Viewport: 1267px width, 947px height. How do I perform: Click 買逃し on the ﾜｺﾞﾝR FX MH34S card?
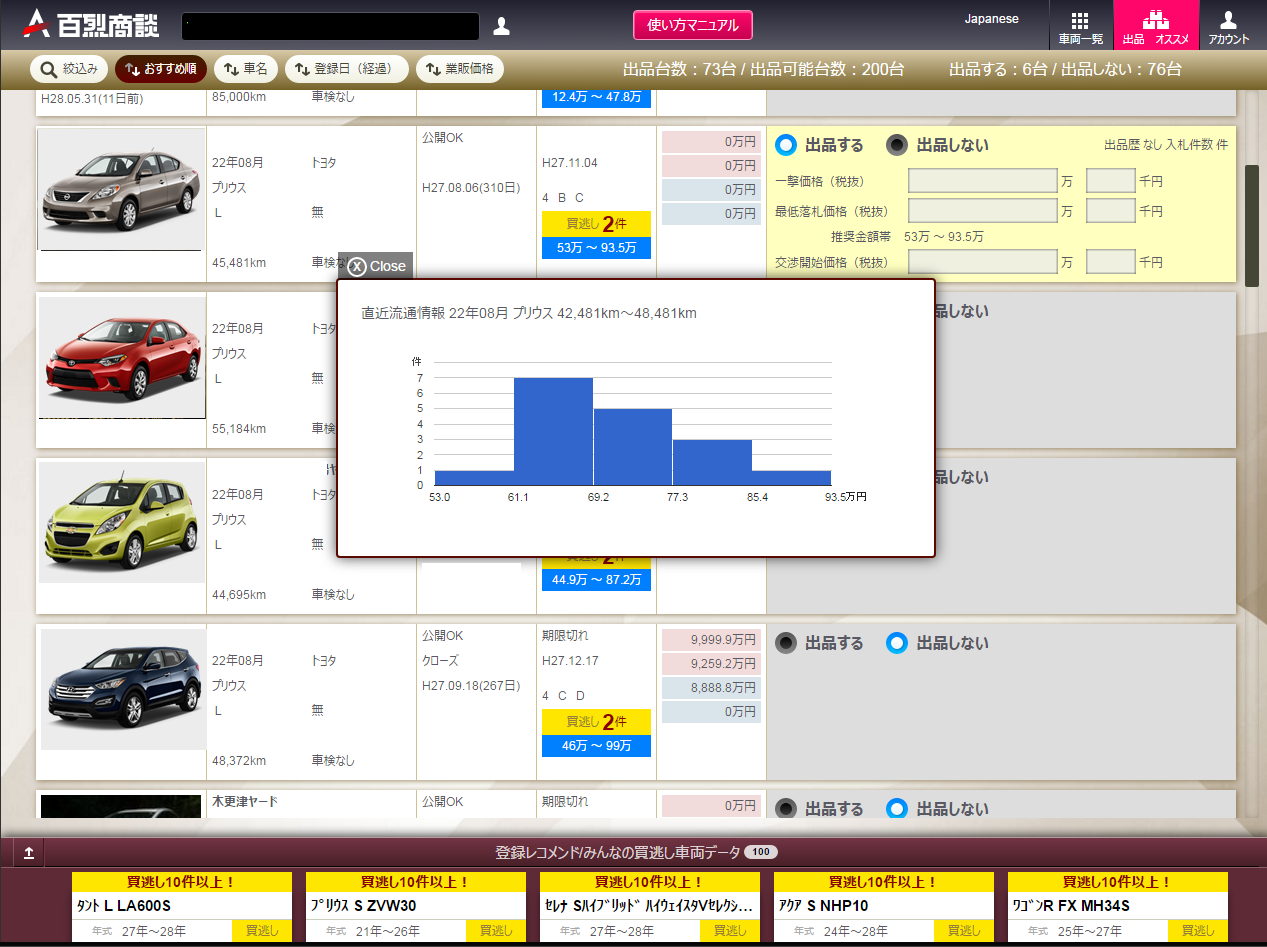[x=1197, y=931]
